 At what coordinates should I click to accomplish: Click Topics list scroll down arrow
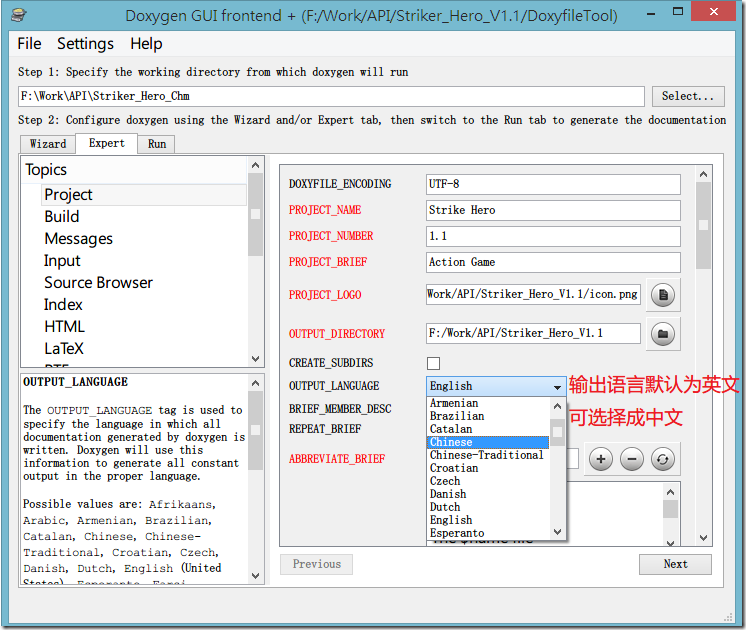click(x=255, y=359)
